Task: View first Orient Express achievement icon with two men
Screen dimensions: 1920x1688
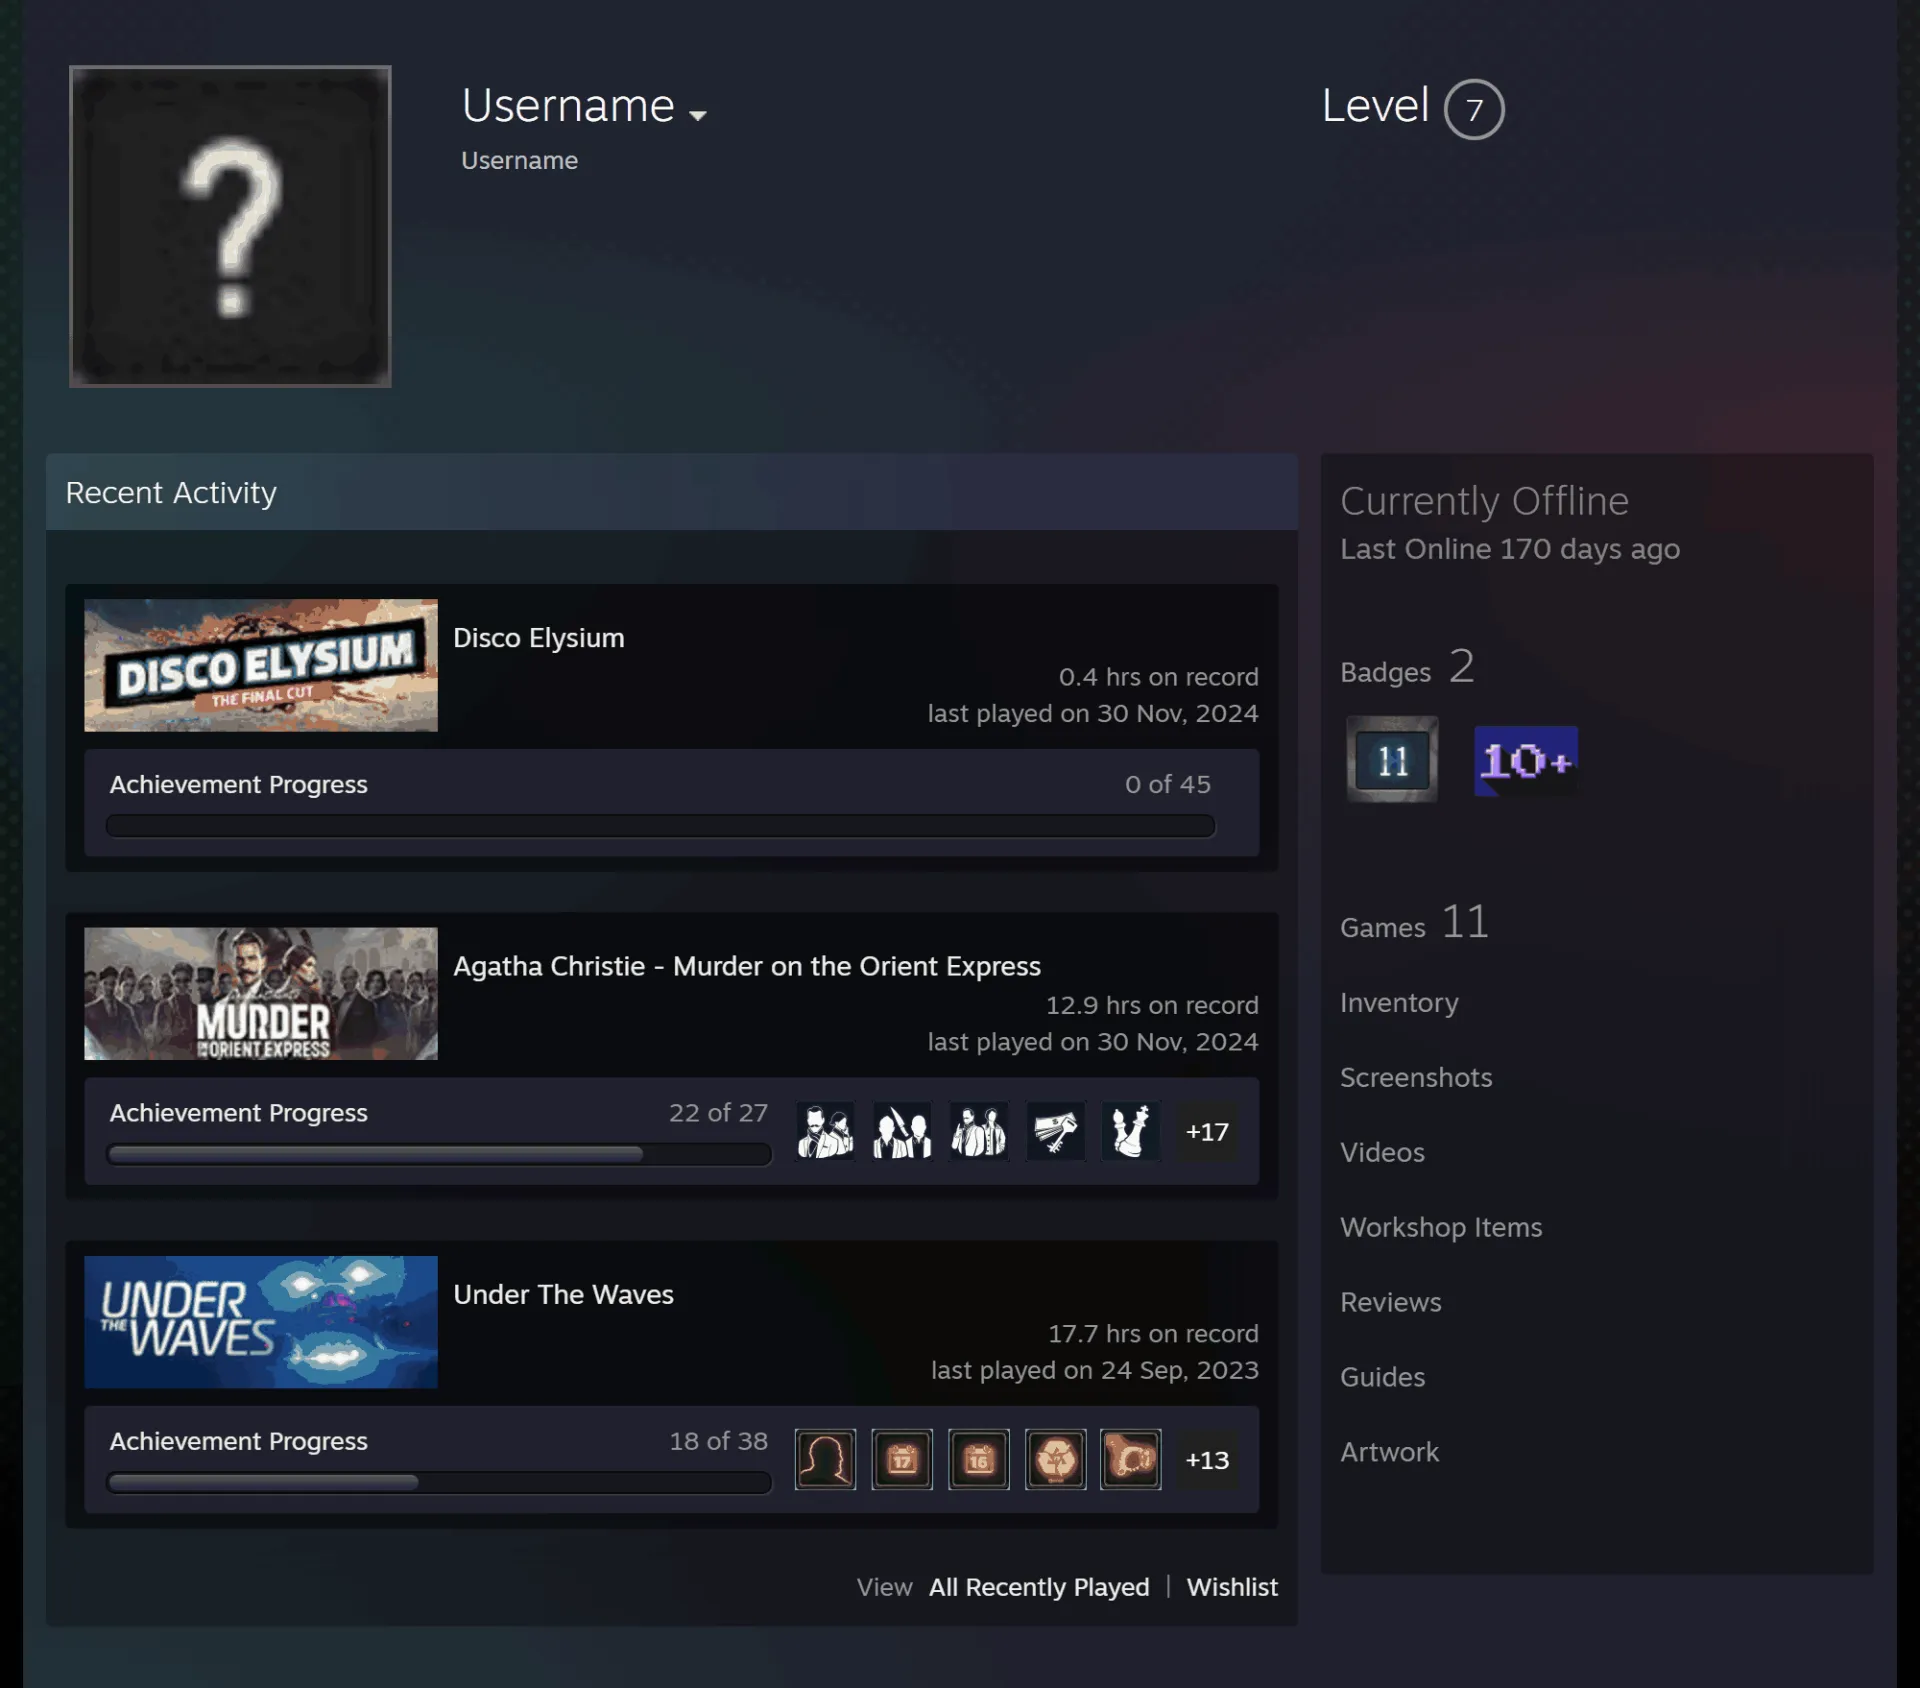Action: tap(825, 1131)
